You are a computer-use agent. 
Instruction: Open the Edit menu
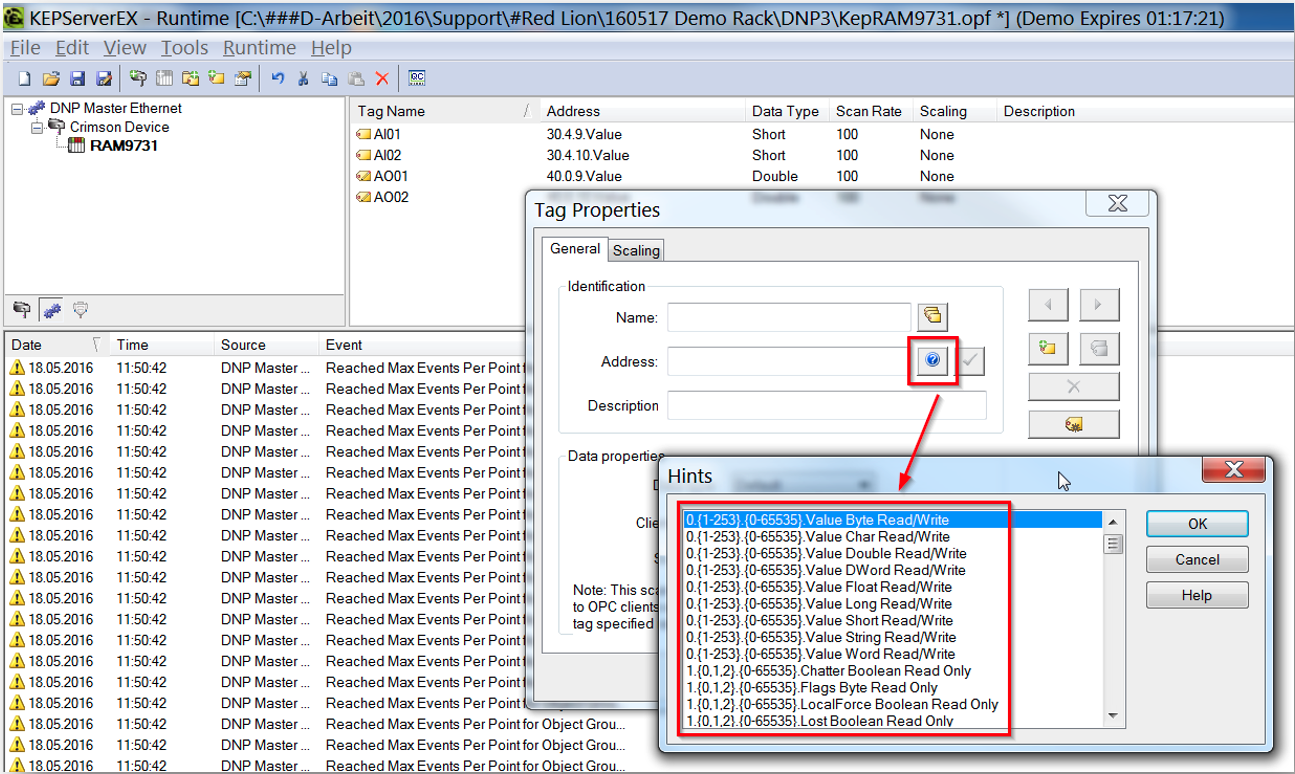coord(72,48)
